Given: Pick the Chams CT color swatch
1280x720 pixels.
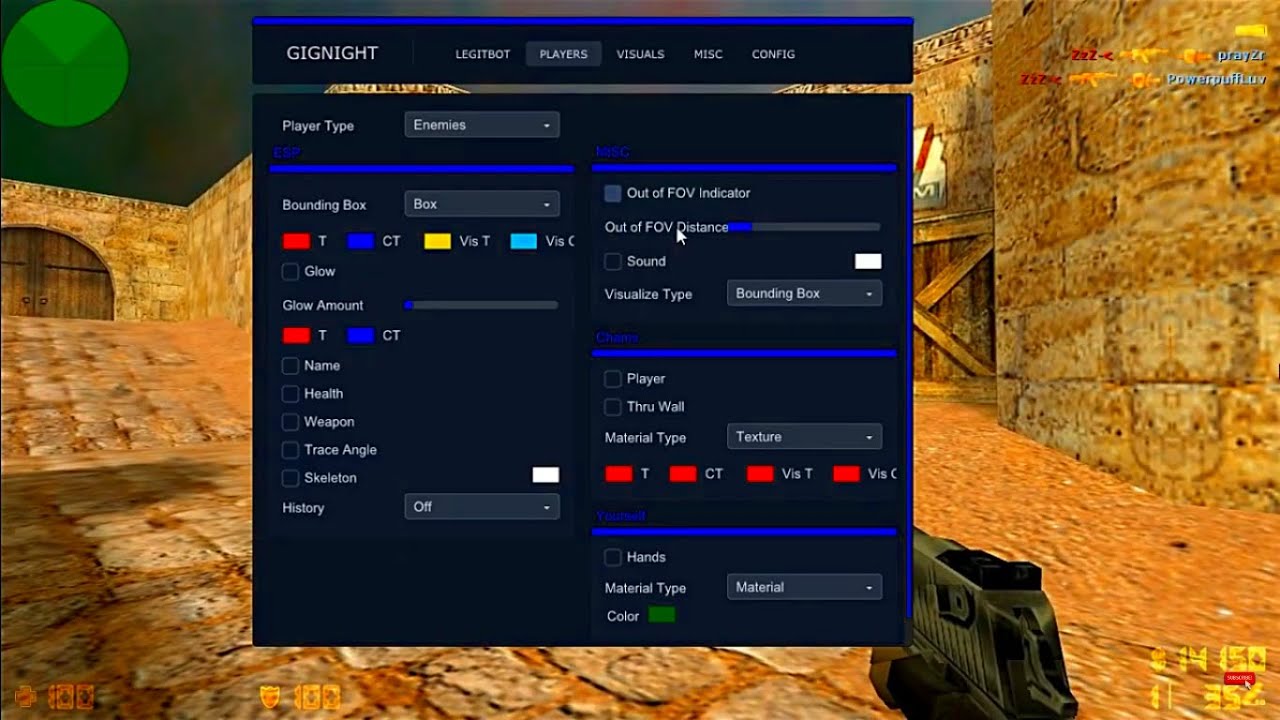Looking at the screenshot, I should pyautogui.click(x=683, y=474).
